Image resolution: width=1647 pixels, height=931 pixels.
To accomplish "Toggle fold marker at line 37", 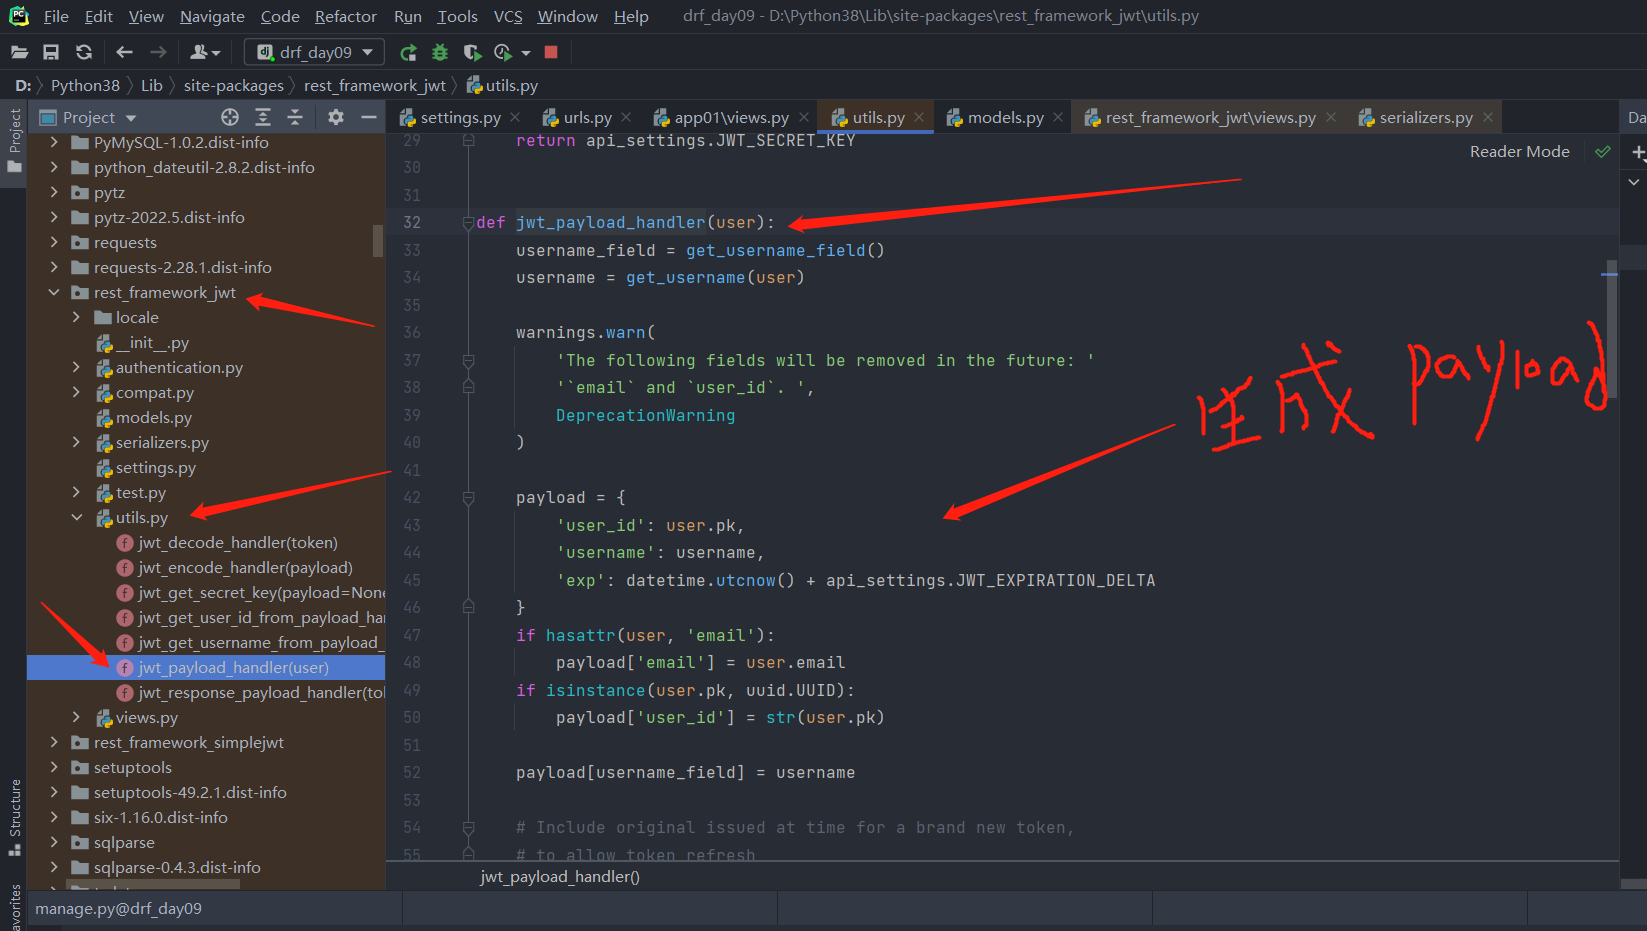I will [468, 360].
